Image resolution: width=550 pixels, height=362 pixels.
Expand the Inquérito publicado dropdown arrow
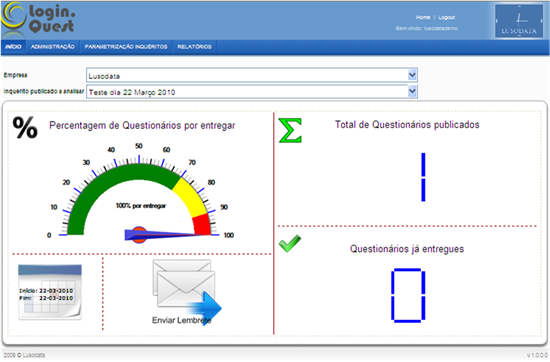[412, 92]
